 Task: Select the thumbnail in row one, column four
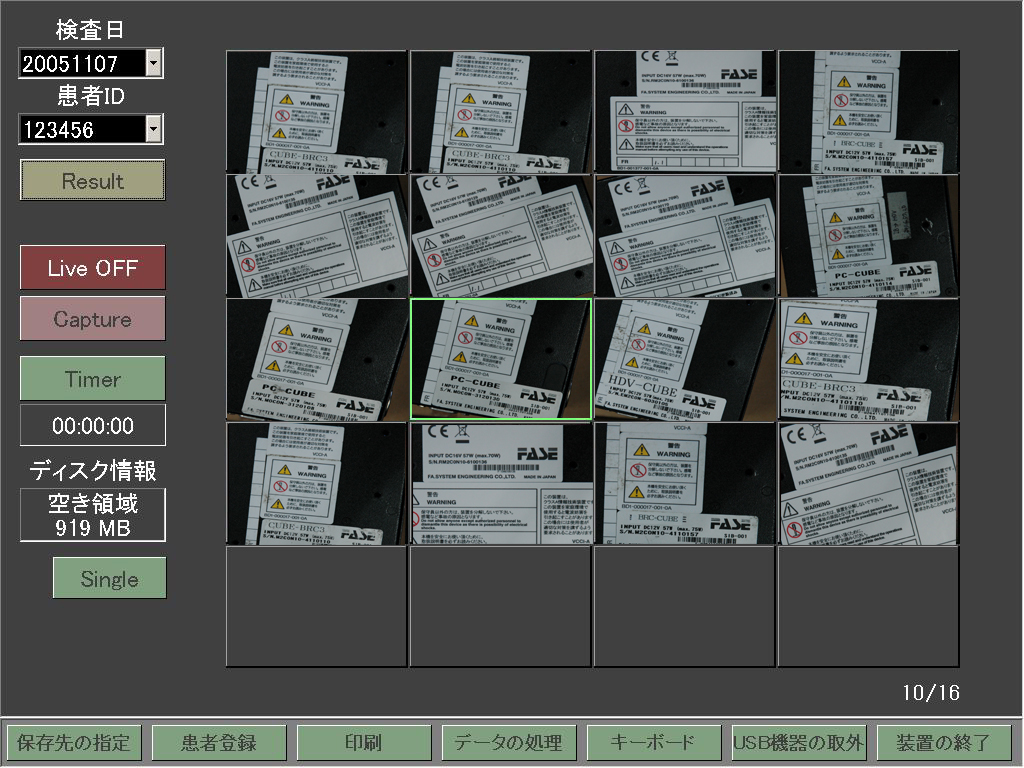coord(869,112)
